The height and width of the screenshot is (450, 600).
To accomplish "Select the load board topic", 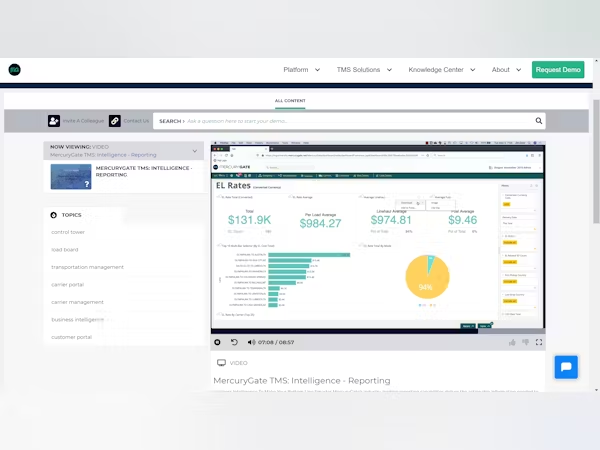I will pos(65,250).
